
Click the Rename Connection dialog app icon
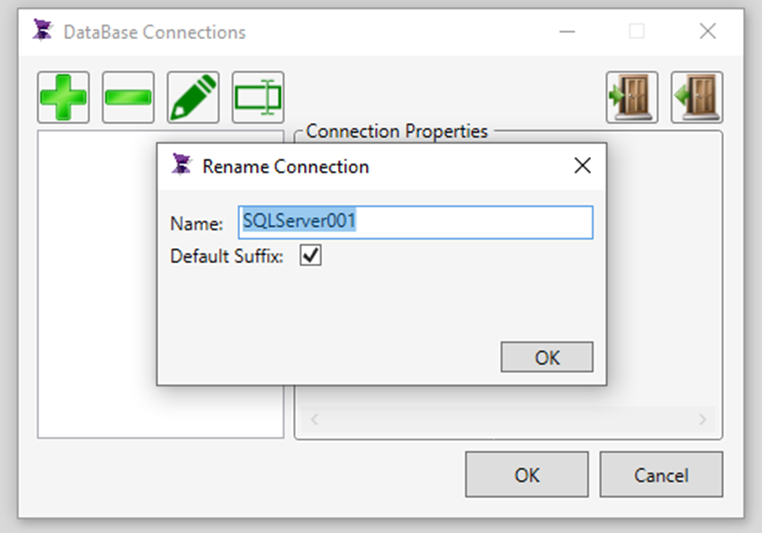pyautogui.click(x=182, y=165)
